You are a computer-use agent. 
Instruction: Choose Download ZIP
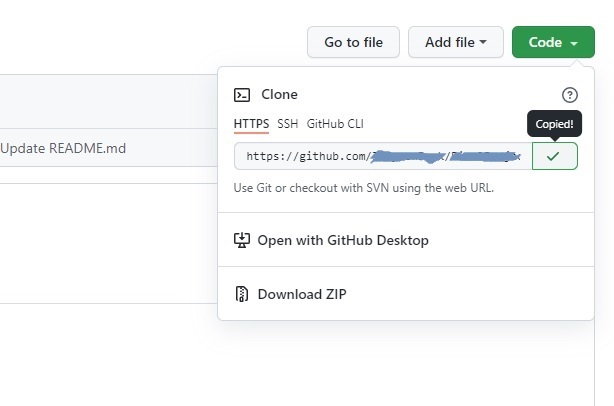click(x=406, y=294)
